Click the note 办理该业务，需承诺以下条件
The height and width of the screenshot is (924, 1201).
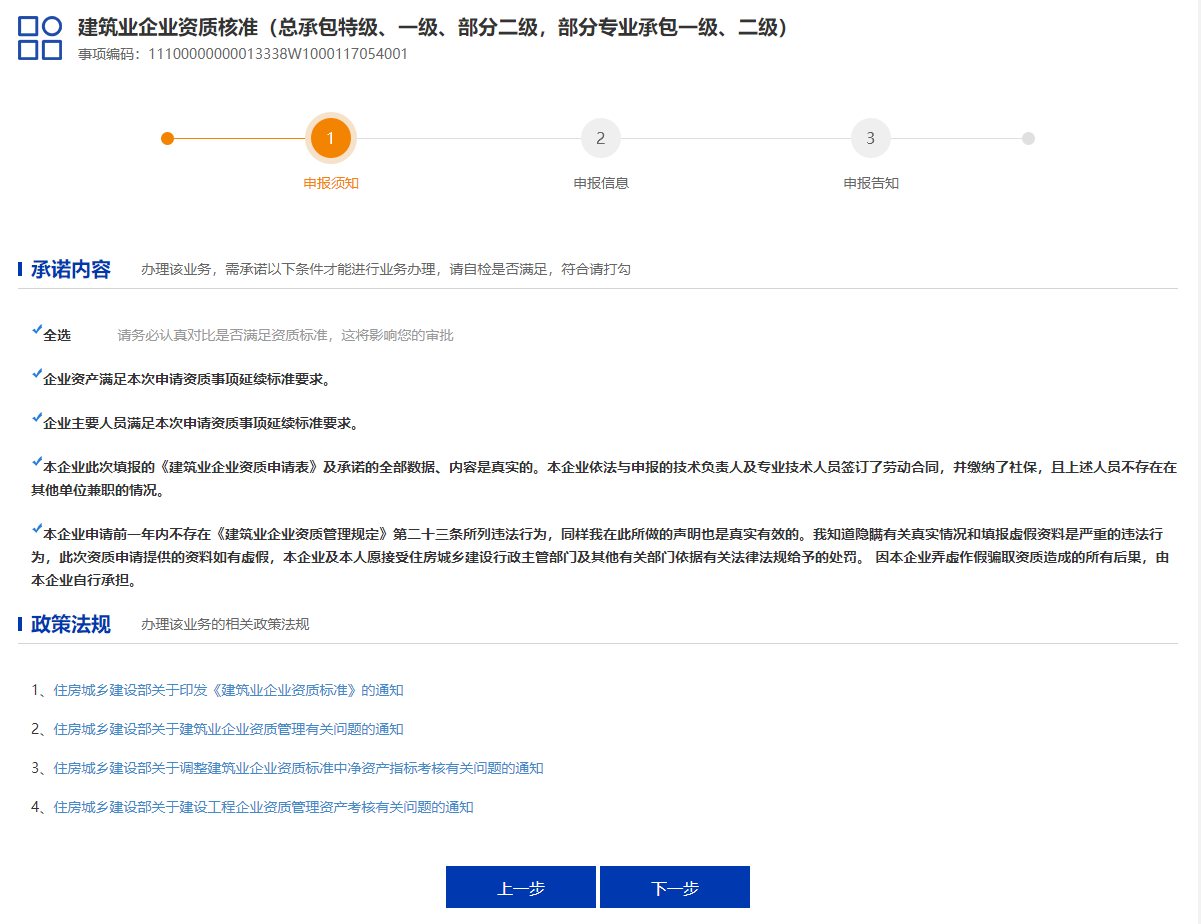tap(386, 269)
